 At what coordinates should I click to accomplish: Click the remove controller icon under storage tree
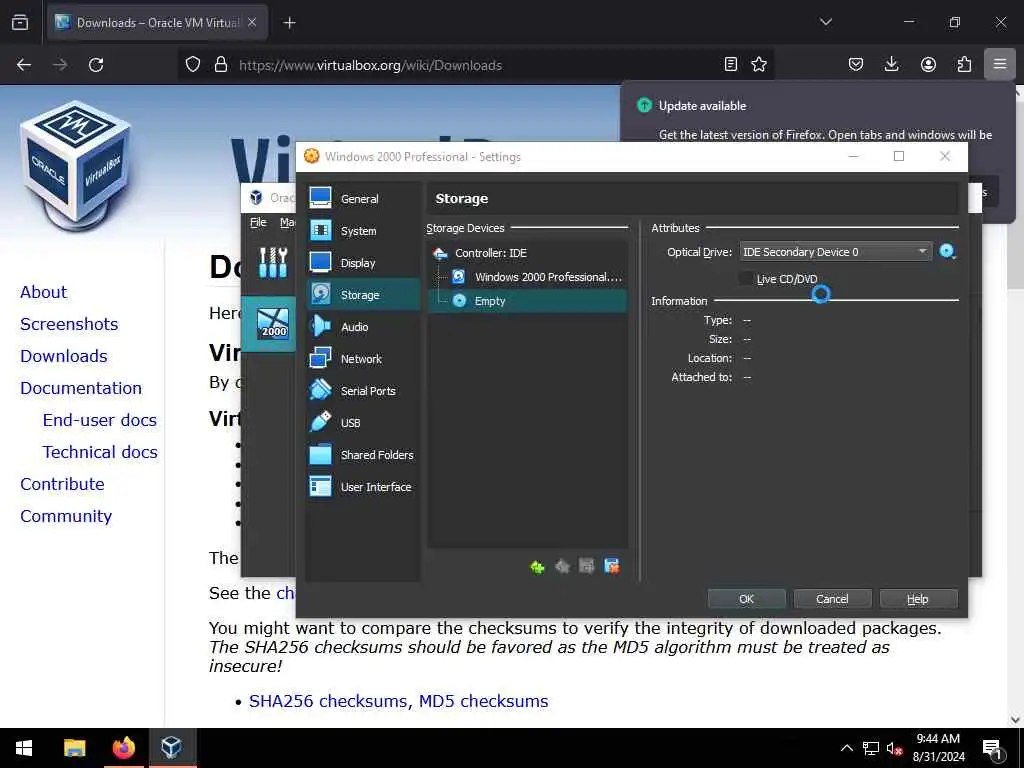[x=562, y=566]
